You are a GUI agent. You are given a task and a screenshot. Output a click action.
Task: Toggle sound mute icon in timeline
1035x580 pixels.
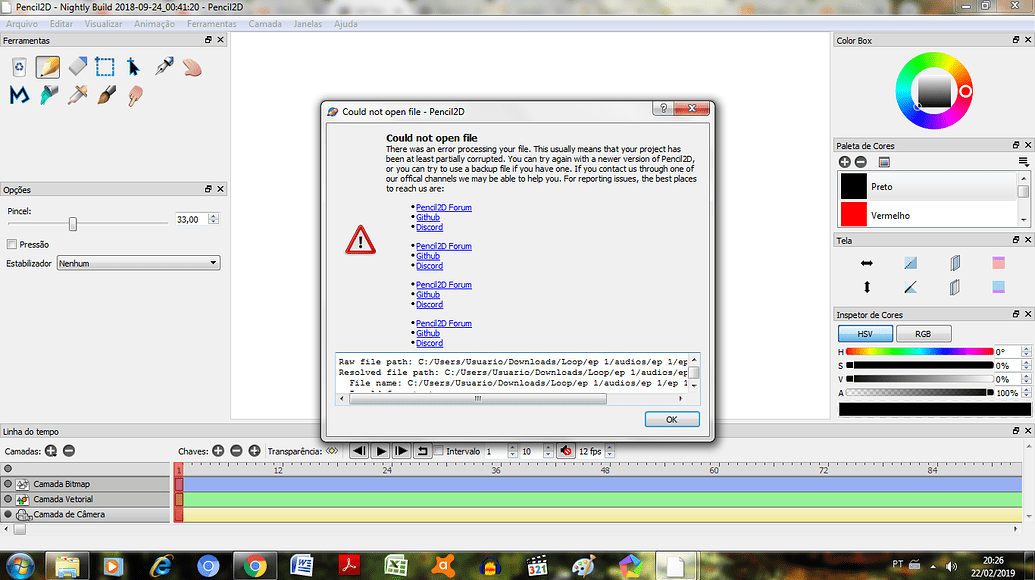[x=566, y=451]
